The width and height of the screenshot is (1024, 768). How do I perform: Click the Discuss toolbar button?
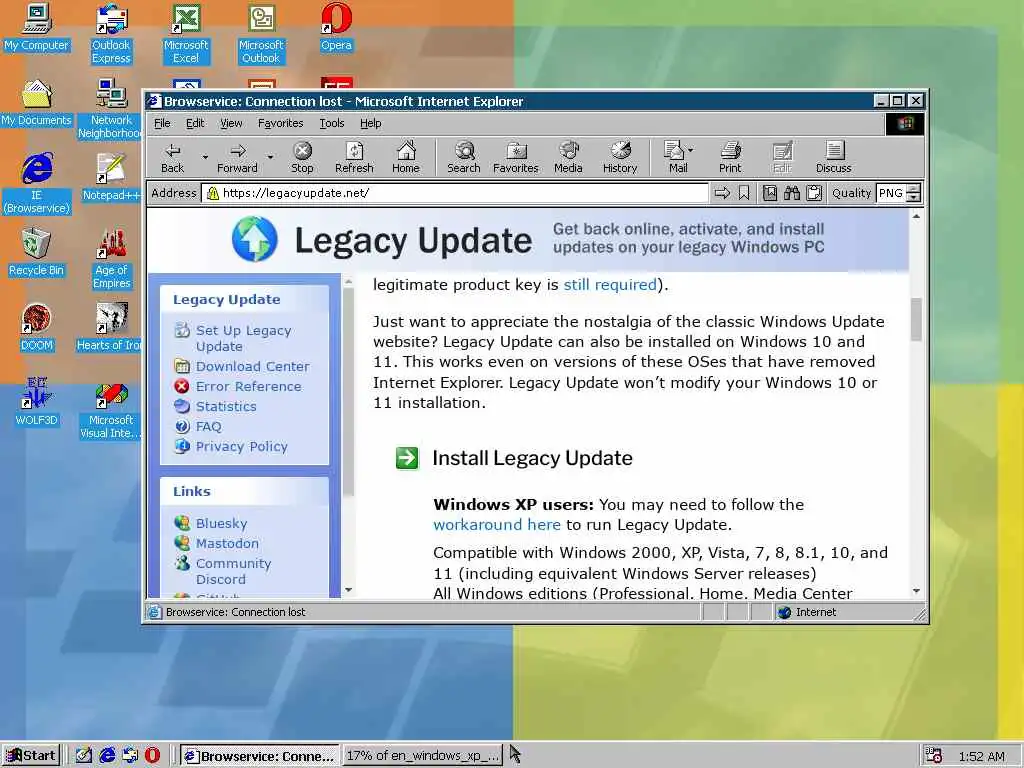pos(833,157)
